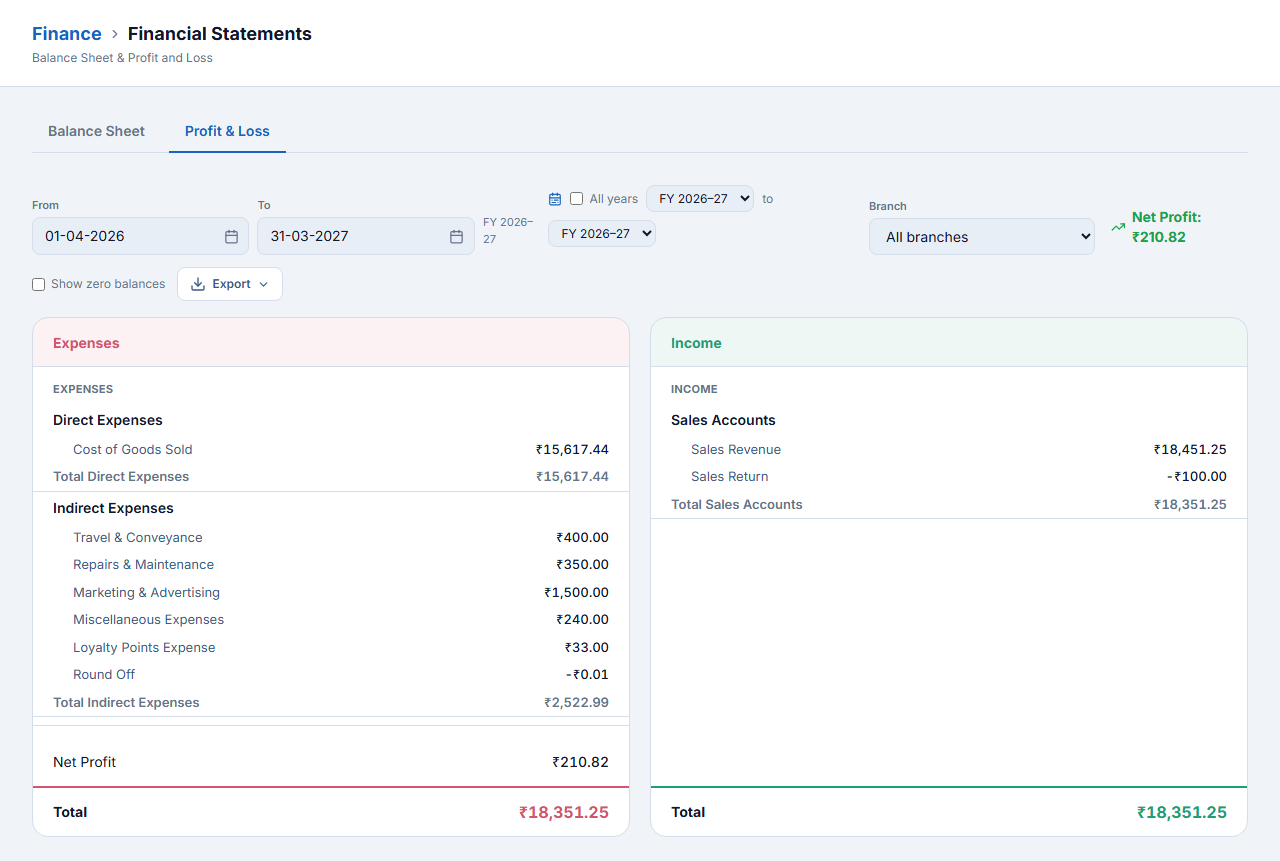Click the green Net Profit trend icon
1280x861 pixels.
(1118, 228)
